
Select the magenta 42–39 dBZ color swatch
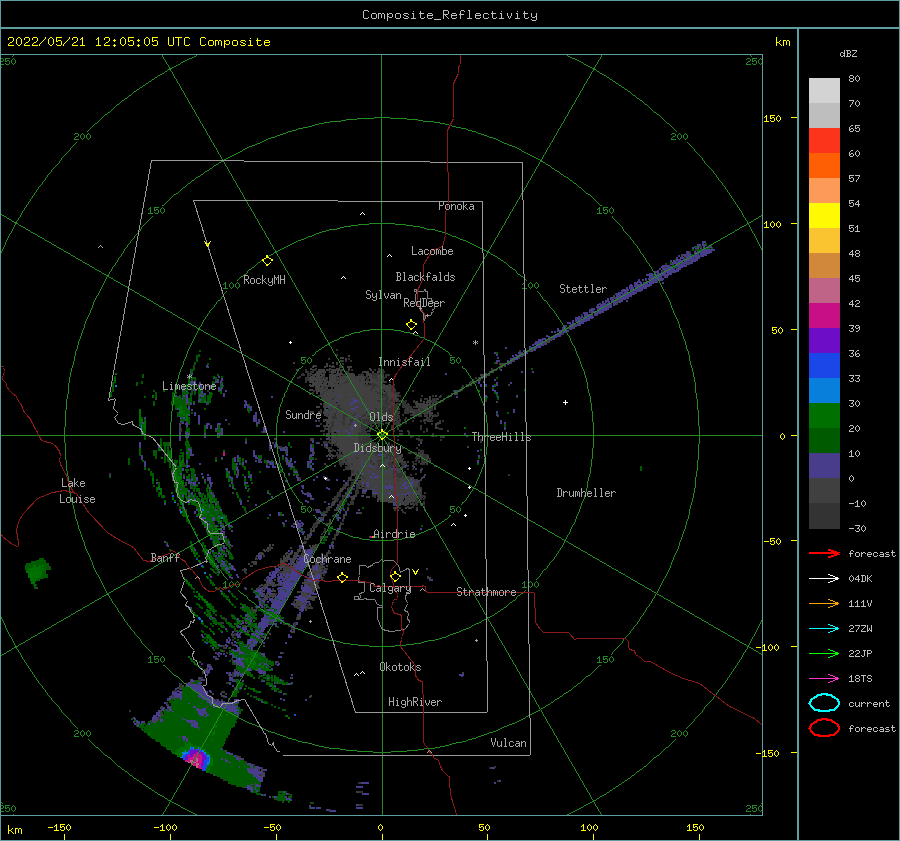824,316
